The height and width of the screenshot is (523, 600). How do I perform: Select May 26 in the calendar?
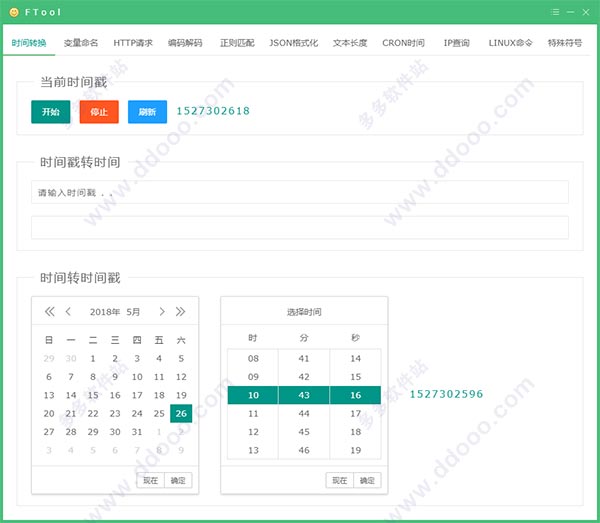pos(181,413)
